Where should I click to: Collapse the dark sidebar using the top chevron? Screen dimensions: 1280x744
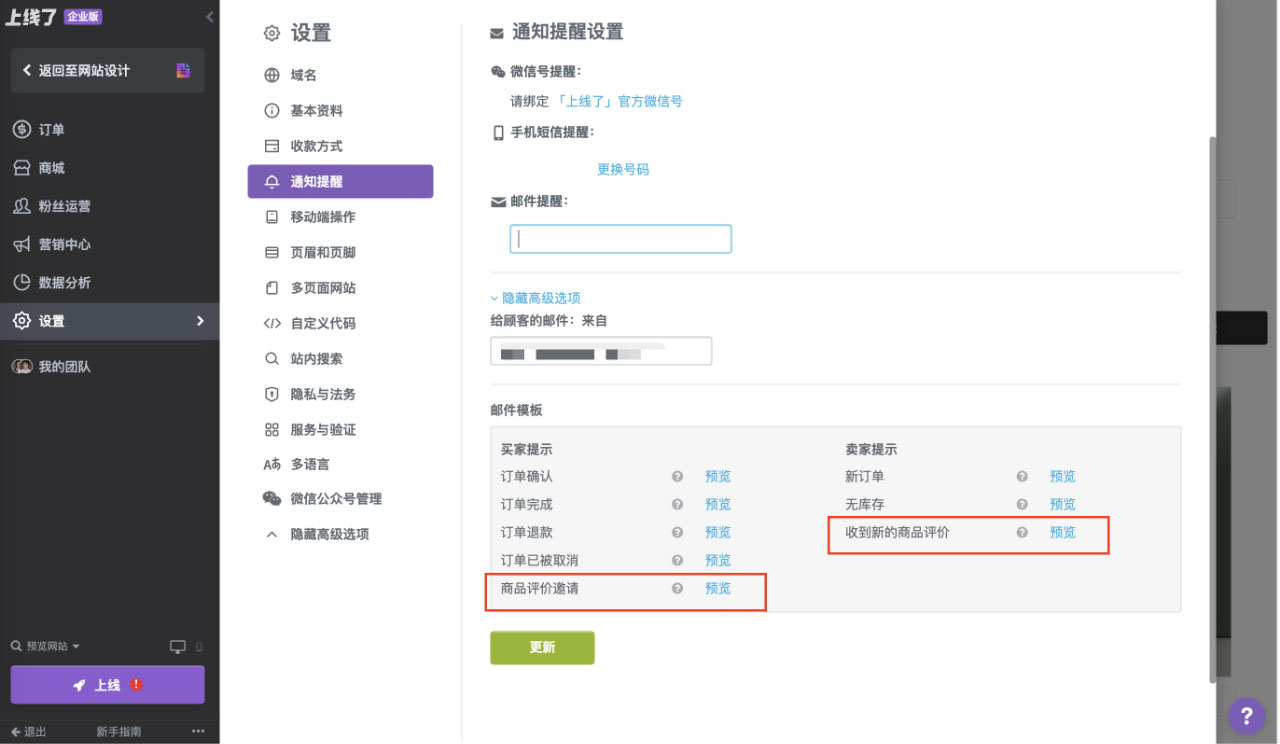pos(208,16)
